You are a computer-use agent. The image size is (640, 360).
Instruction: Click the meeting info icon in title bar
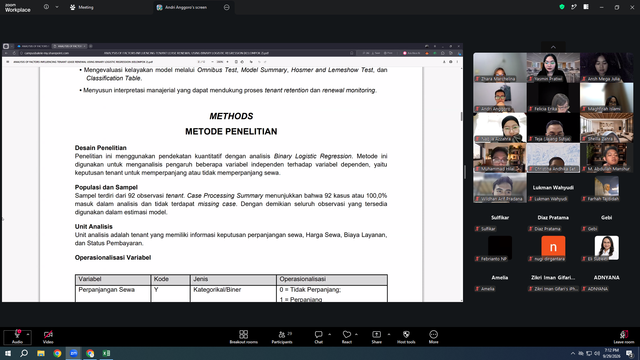(46, 7)
